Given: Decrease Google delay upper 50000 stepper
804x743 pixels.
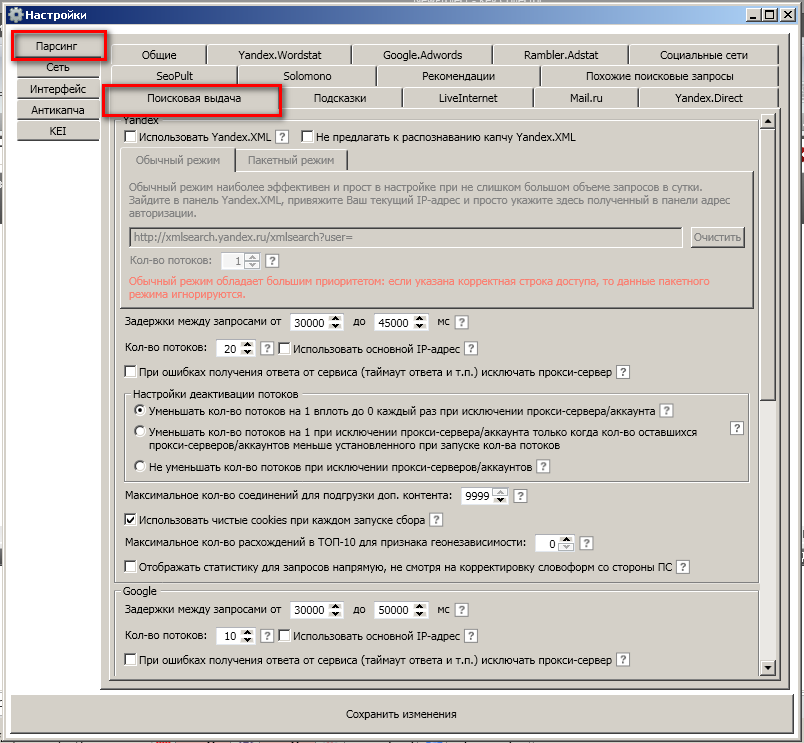Looking at the screenshot, I should [420, 614].
